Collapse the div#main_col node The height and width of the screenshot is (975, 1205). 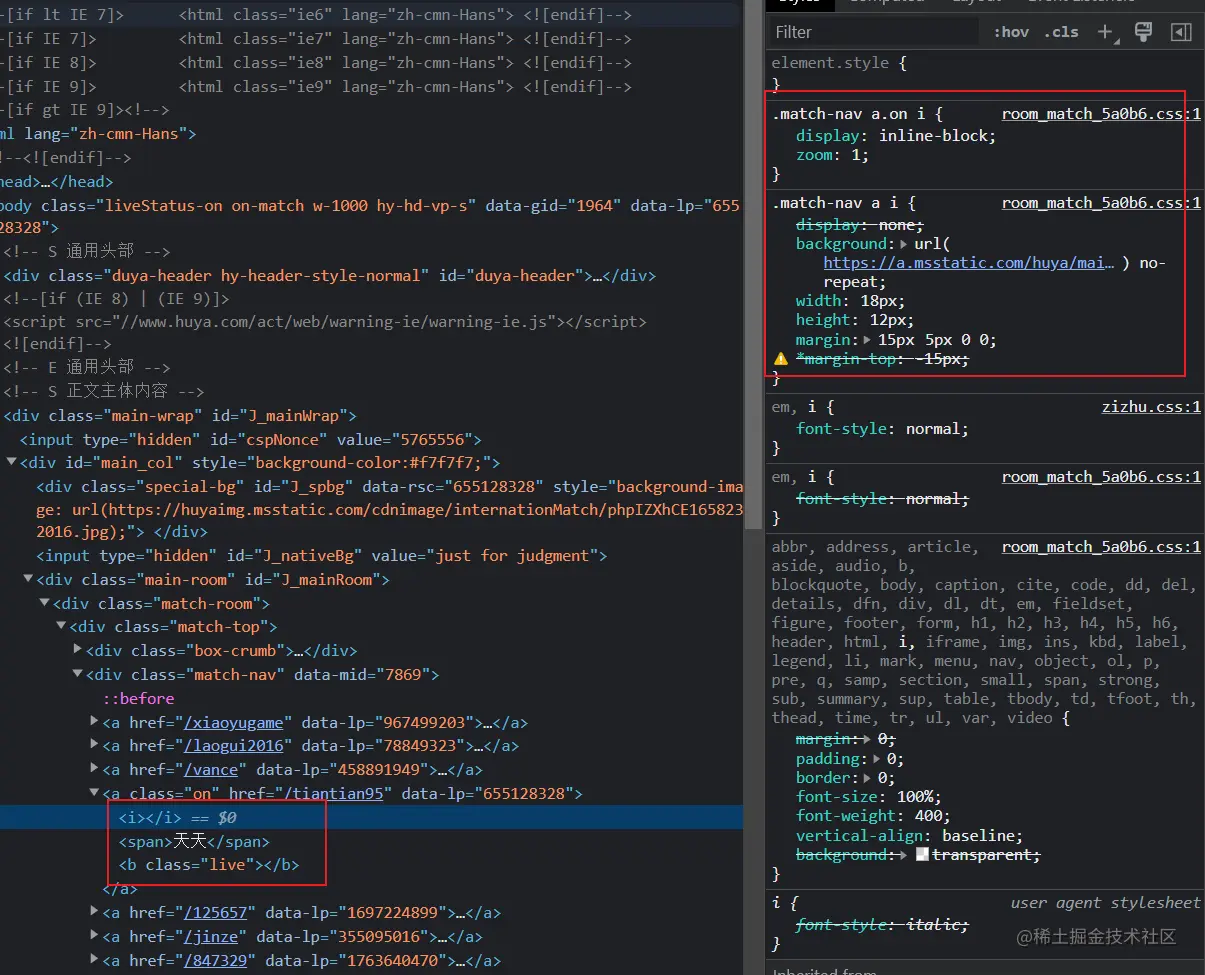(x=11, y=463)
